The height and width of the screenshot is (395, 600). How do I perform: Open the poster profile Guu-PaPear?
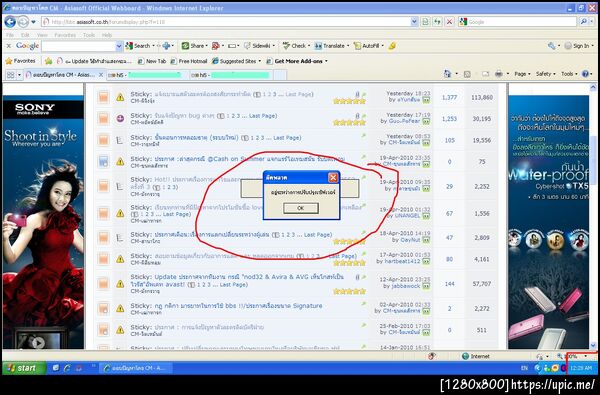[x=404, y=121]
